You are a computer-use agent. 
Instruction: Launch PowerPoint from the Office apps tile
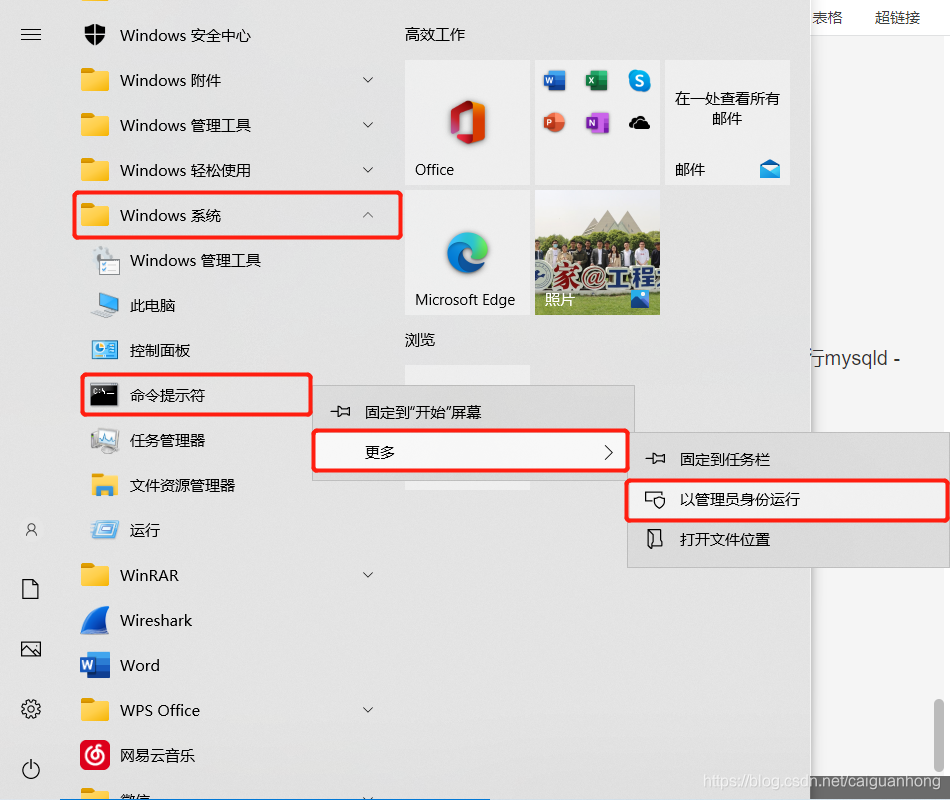coord(554,123)
